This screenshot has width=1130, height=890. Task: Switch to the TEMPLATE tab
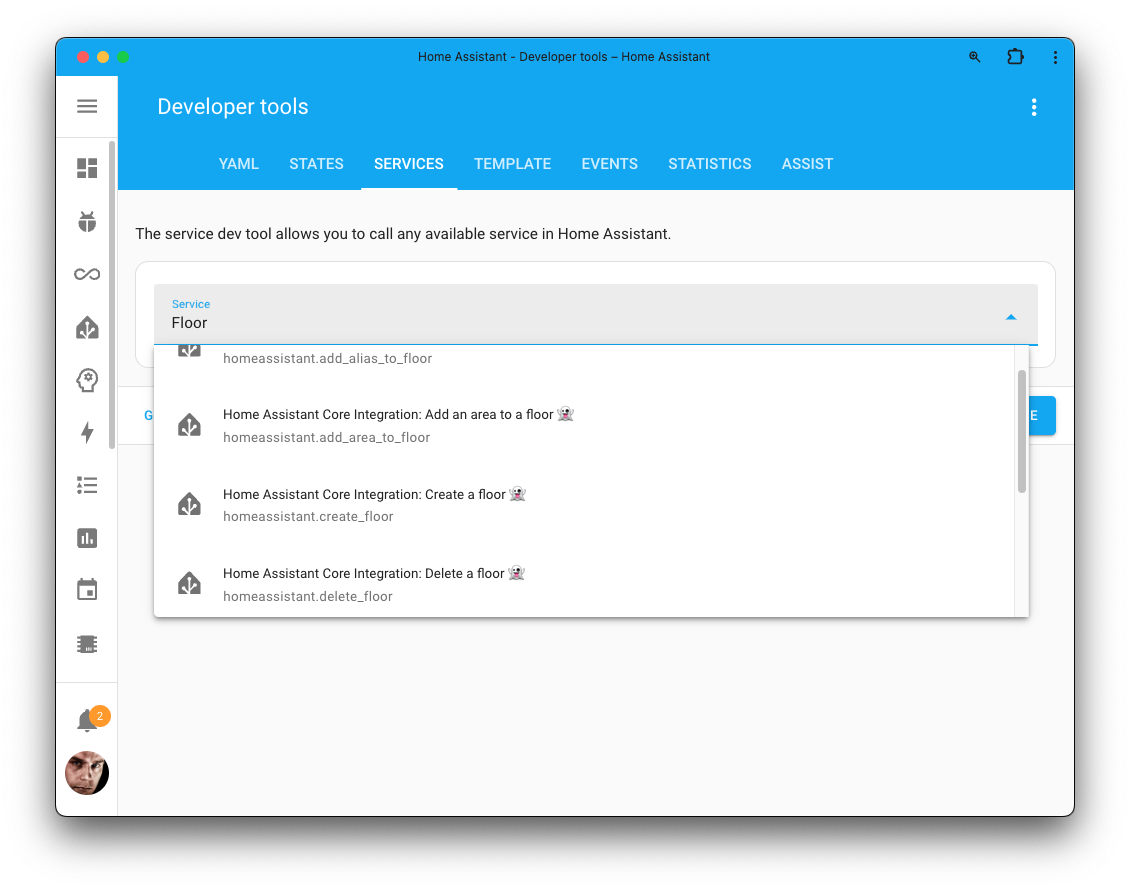[x=512, y=163]
